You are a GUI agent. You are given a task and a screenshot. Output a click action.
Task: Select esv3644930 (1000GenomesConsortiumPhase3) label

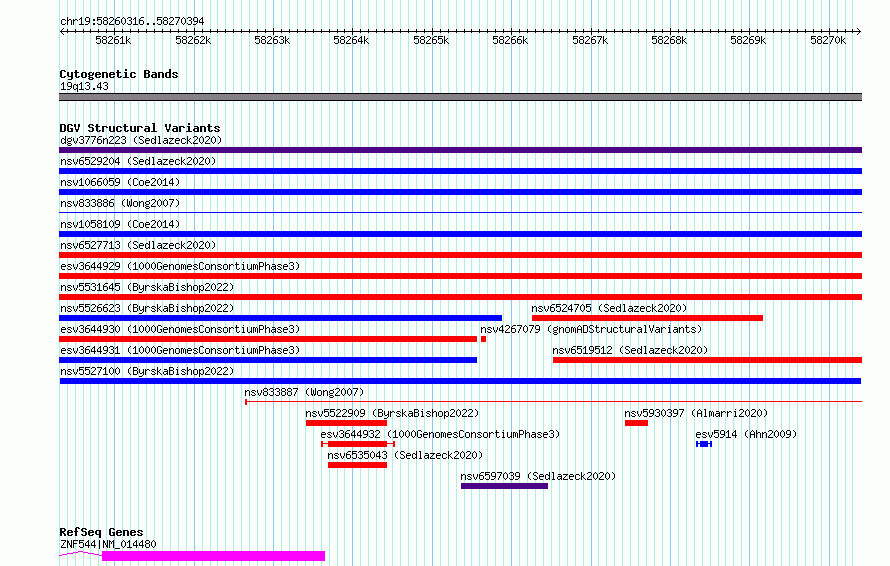[180, 329]
